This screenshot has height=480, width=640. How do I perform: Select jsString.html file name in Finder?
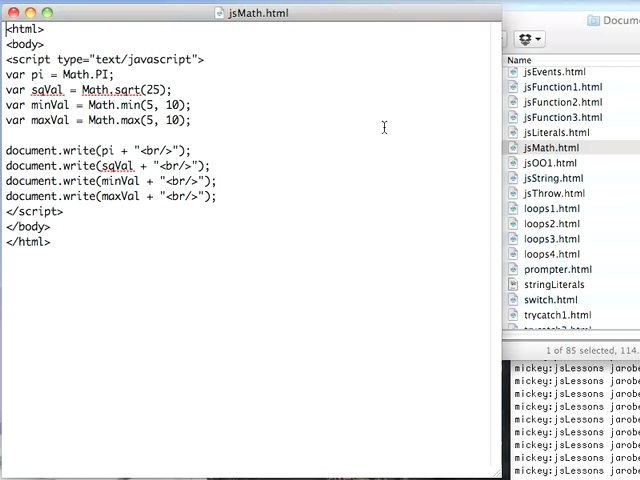click(x=554, y=178)
